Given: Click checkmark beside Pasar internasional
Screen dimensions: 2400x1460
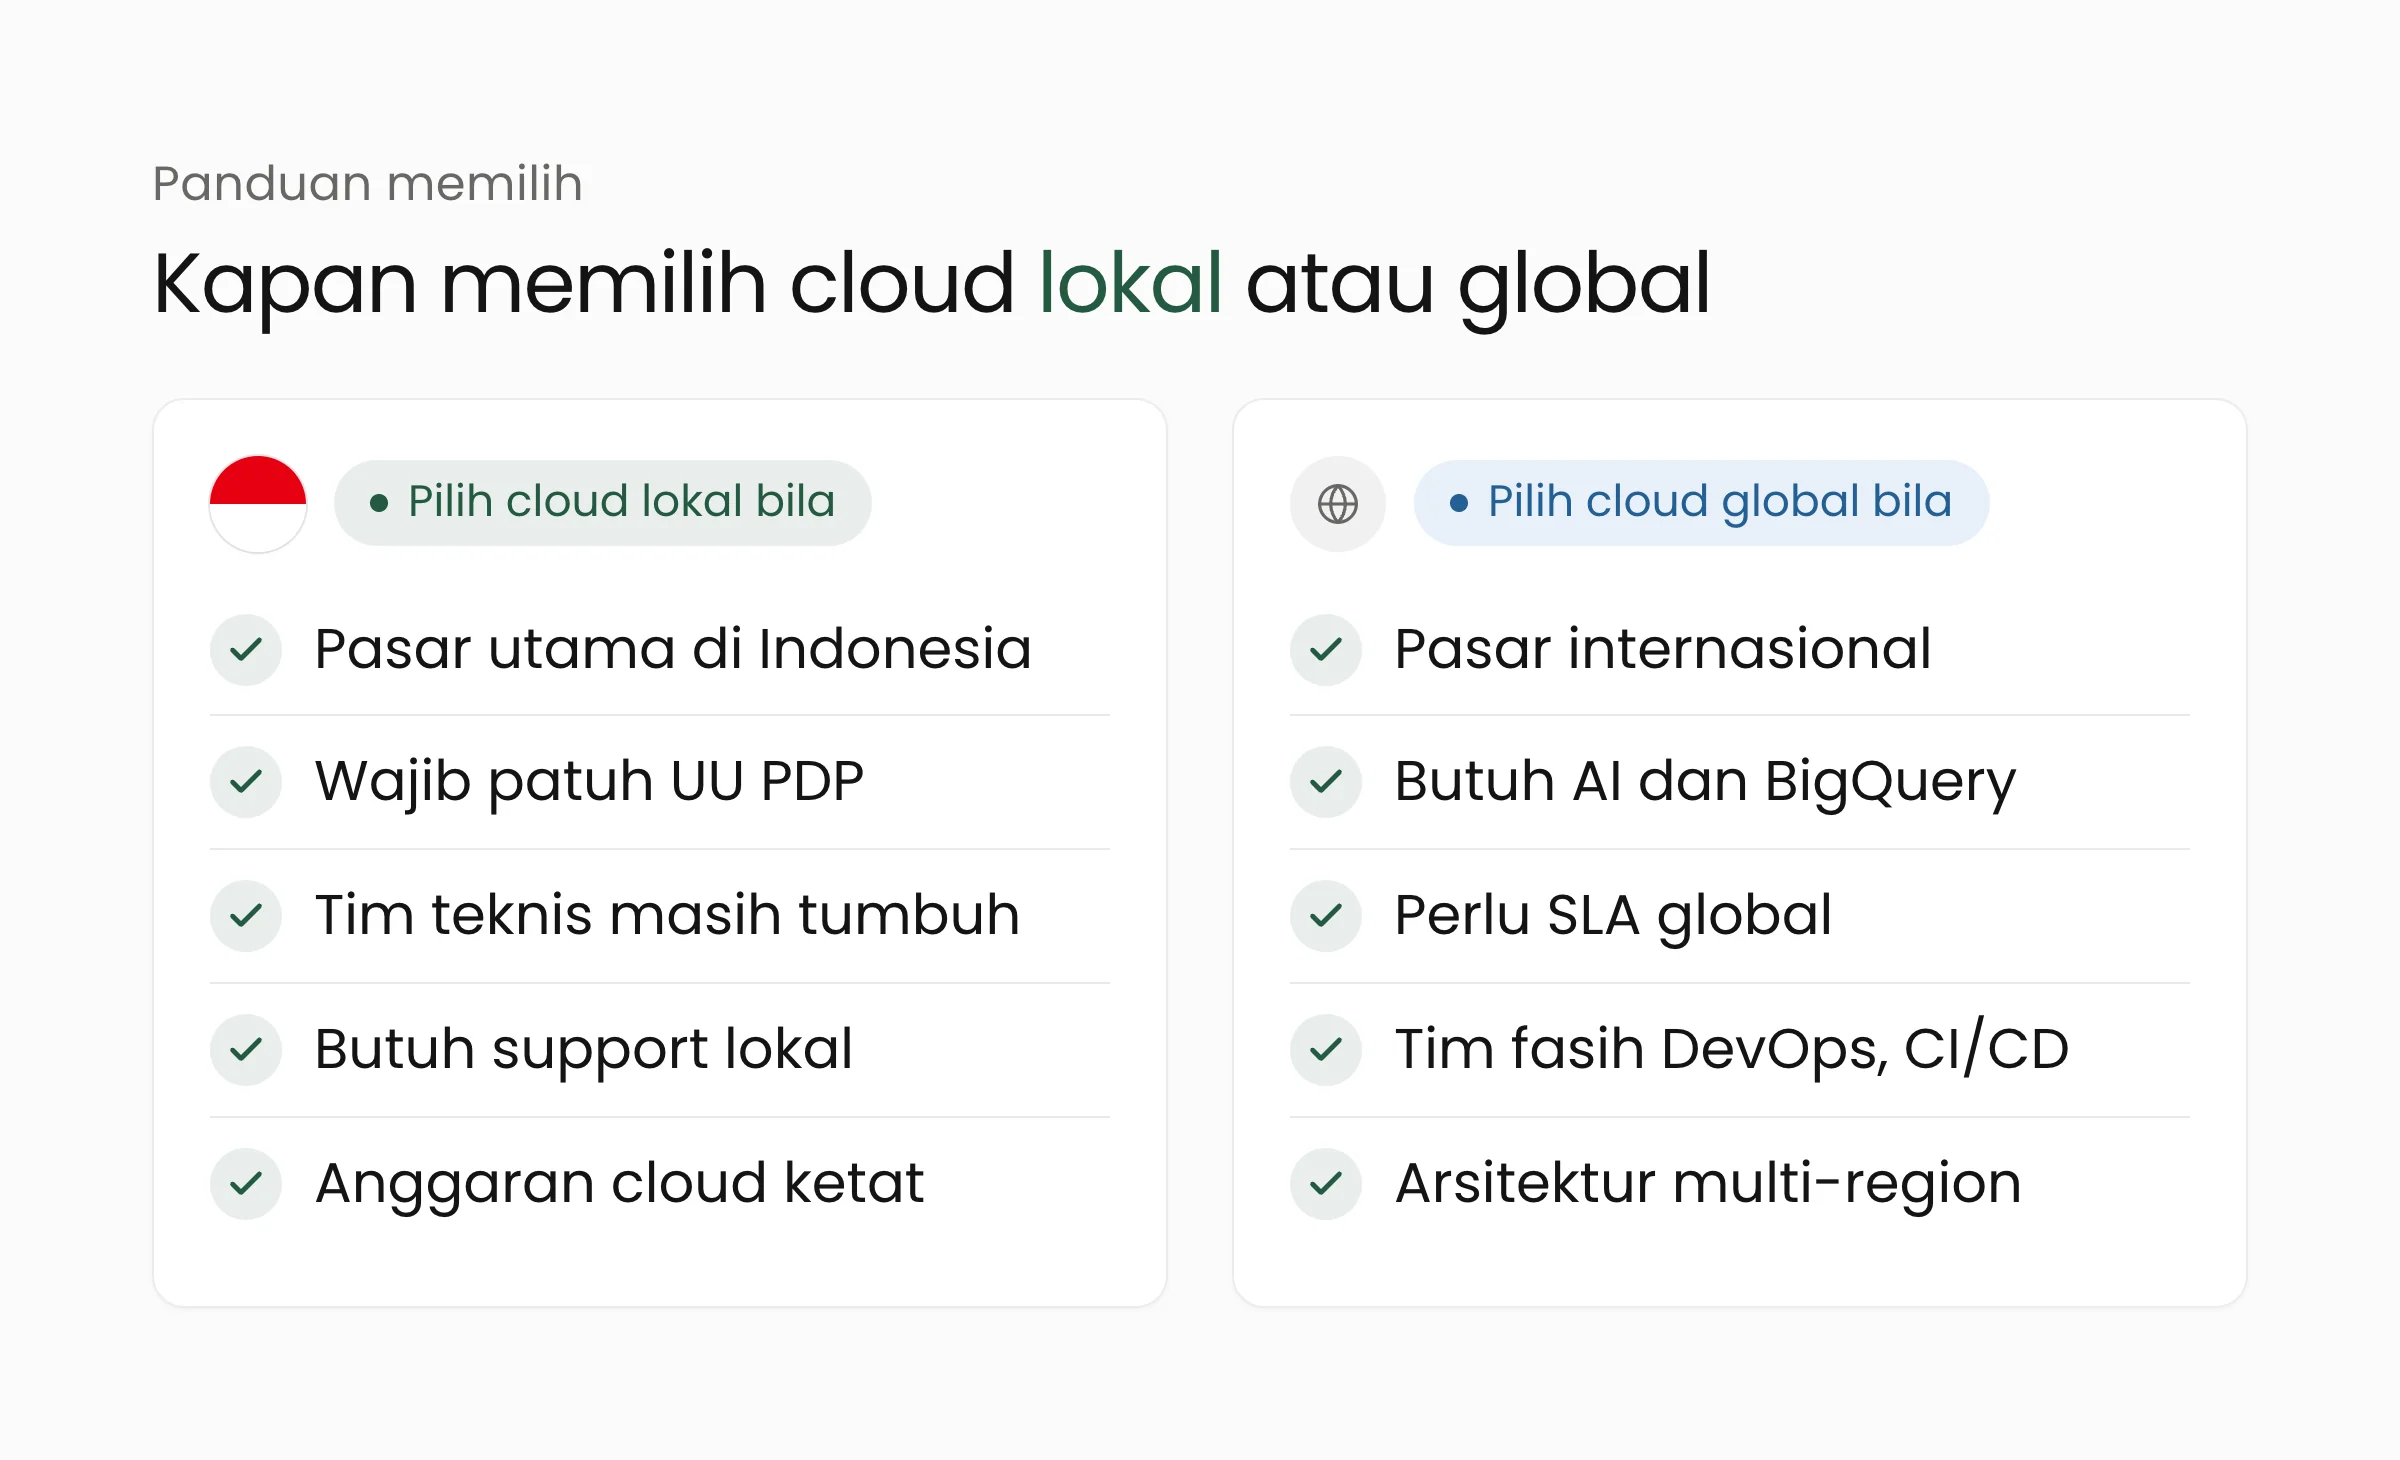Looking at the screenshot, I should click(x=1326, y=650).
